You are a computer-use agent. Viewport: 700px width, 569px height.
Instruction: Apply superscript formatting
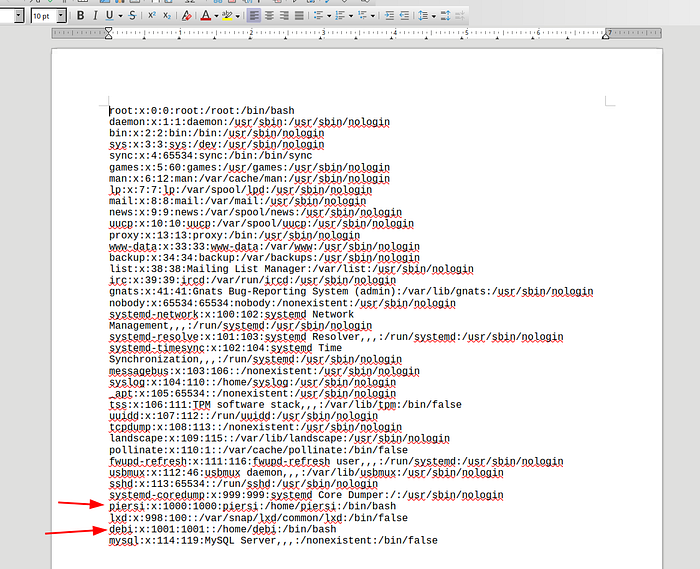click(152, 16)
